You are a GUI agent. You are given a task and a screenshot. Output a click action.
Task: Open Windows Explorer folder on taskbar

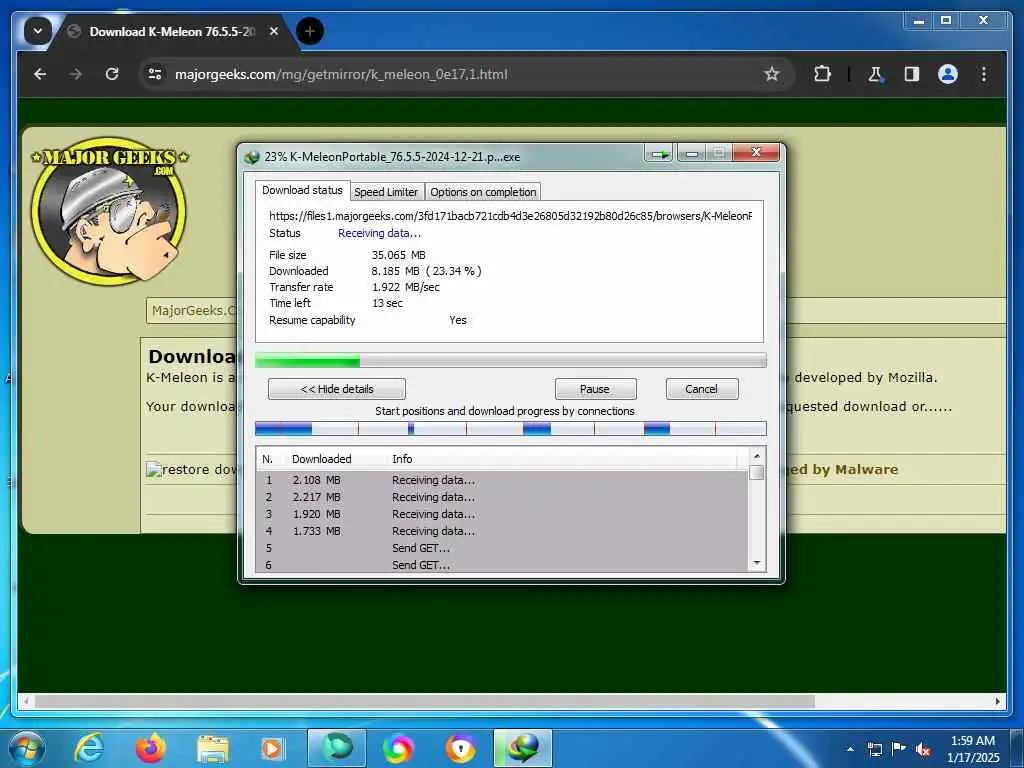coord(213,750)
